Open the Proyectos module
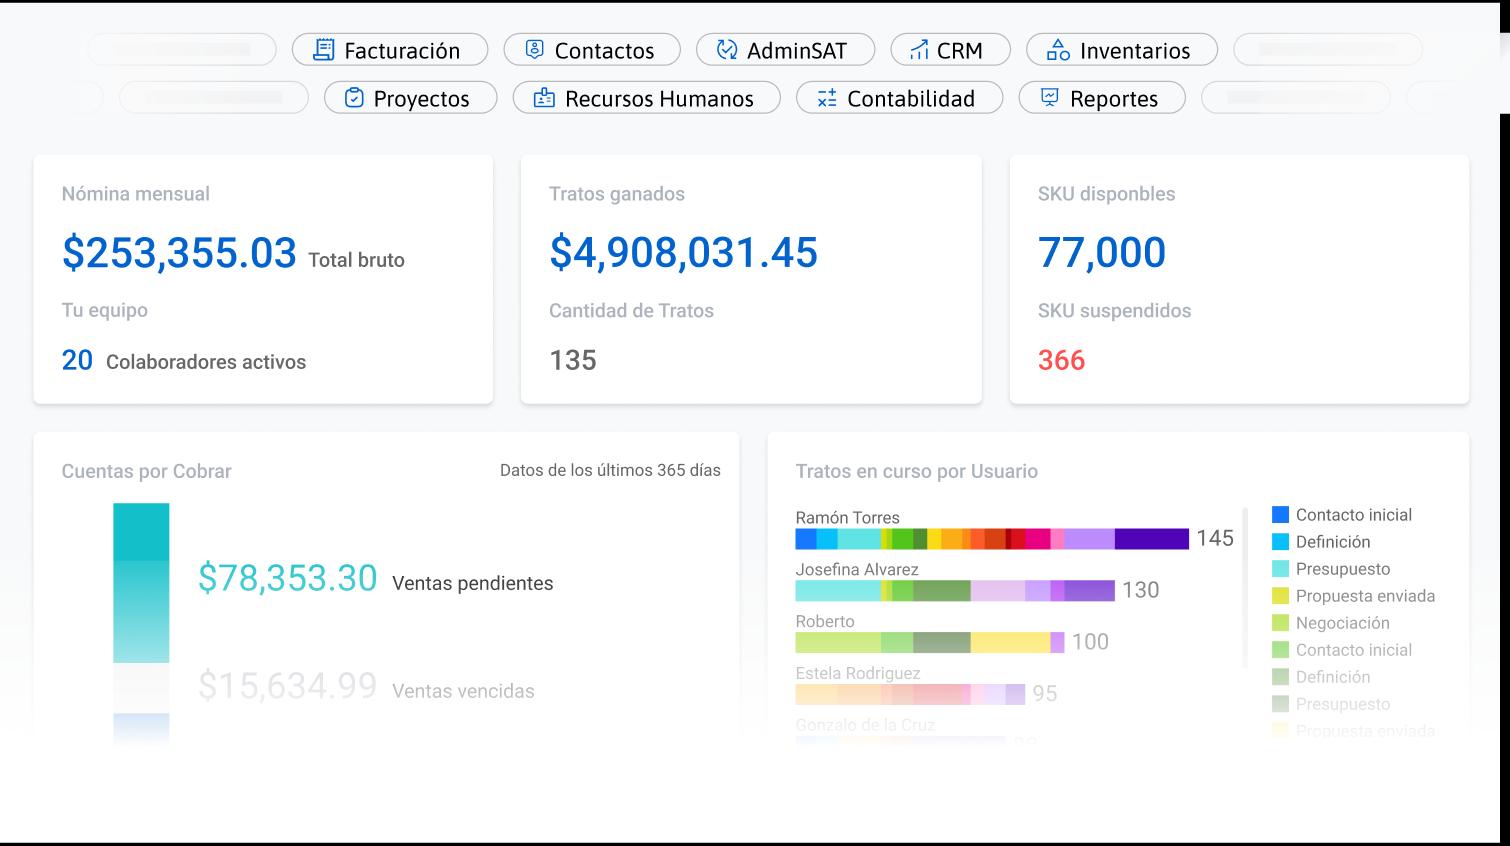The width and height of the screenshot is (1510, 846). [410, 97]
